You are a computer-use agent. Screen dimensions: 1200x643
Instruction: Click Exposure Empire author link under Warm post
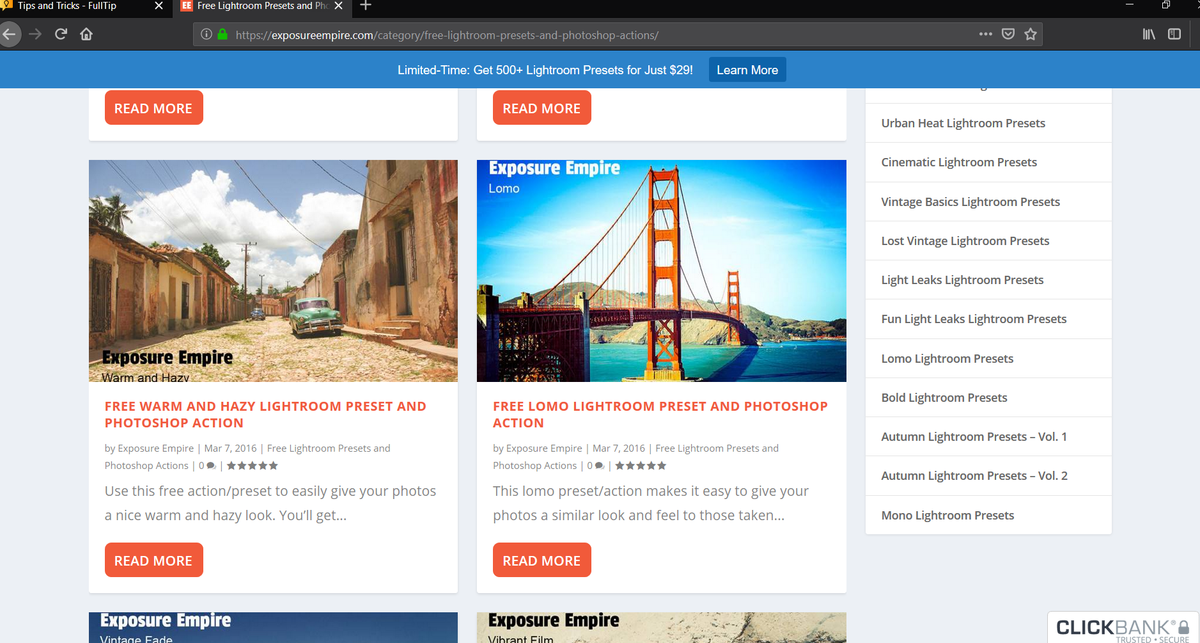[156, 448]
